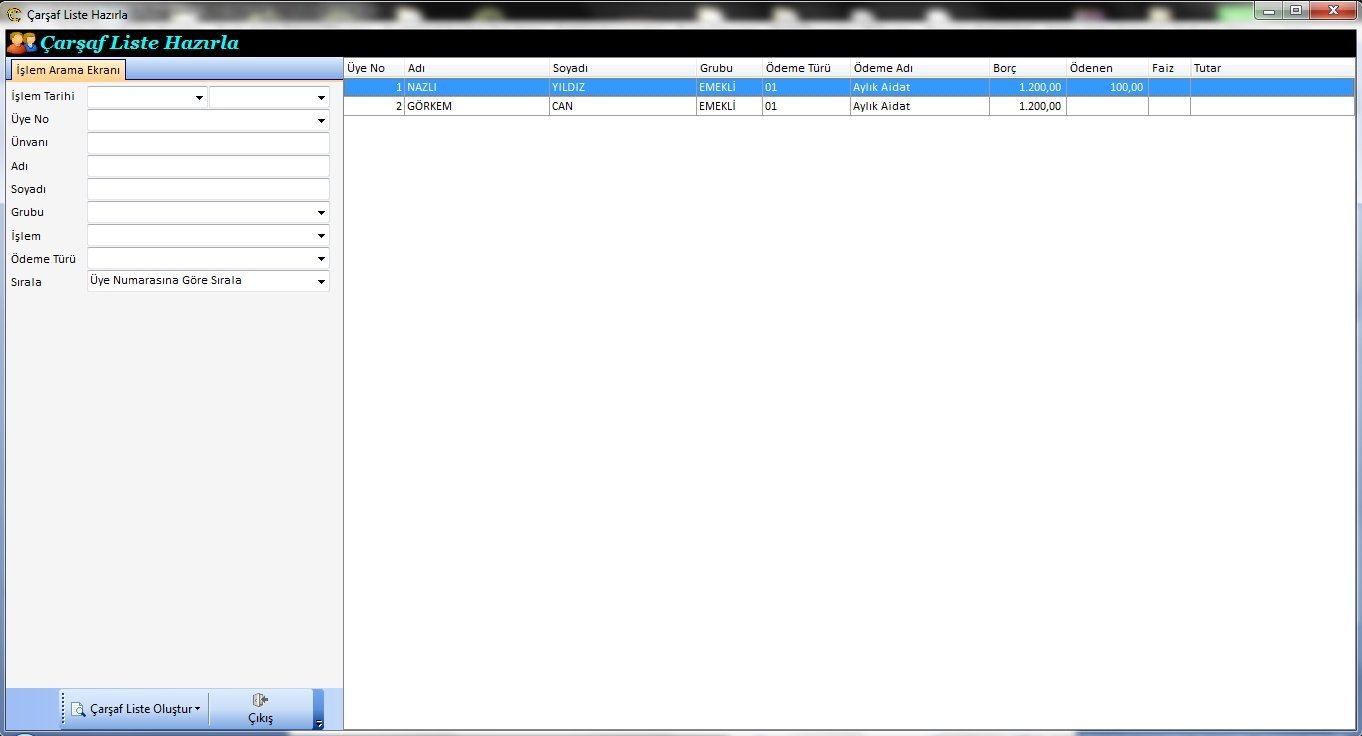The width and height of the screenshot is (1362, 736).
Task: Click the Çarşaf Liste Oluştur magnifier icon
Action: pos(78,709)
